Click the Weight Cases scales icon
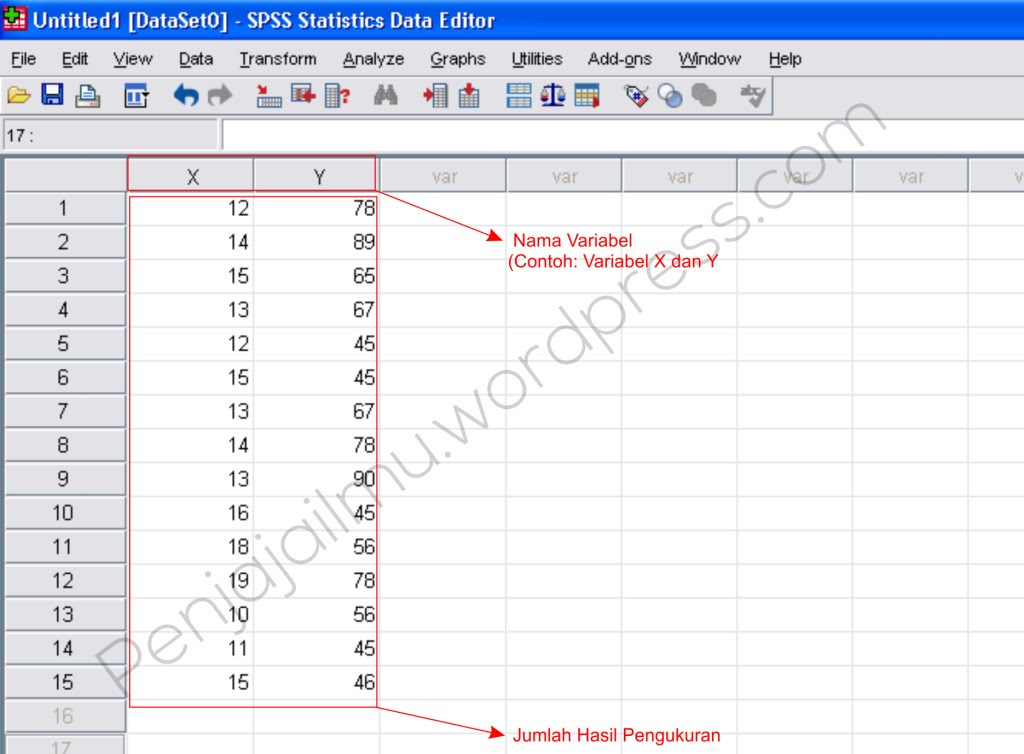 point(552,95)
